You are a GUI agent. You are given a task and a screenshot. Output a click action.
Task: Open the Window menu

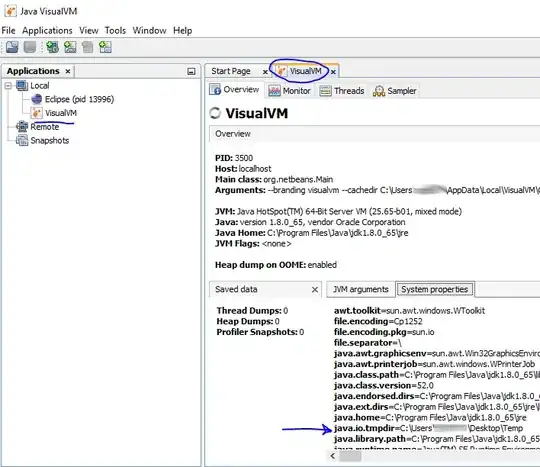149,31
